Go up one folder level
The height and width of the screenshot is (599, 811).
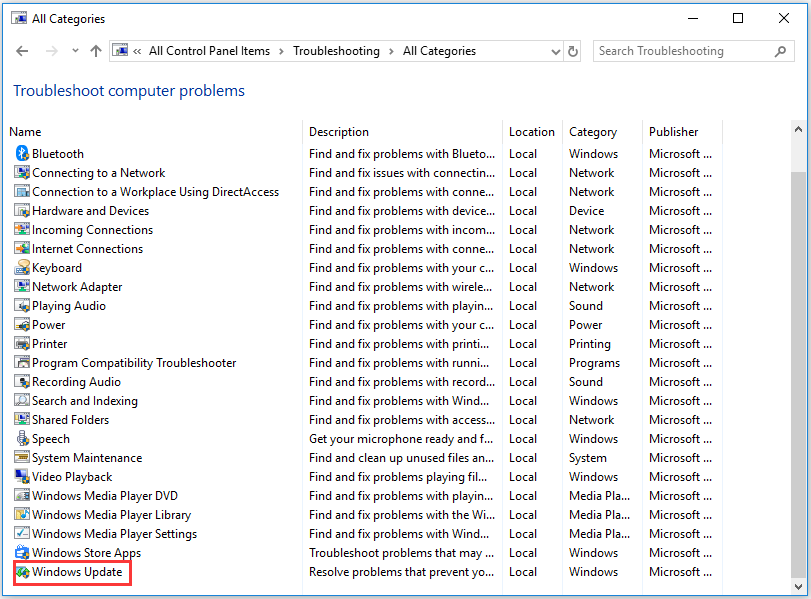click(x=96, y=51)
